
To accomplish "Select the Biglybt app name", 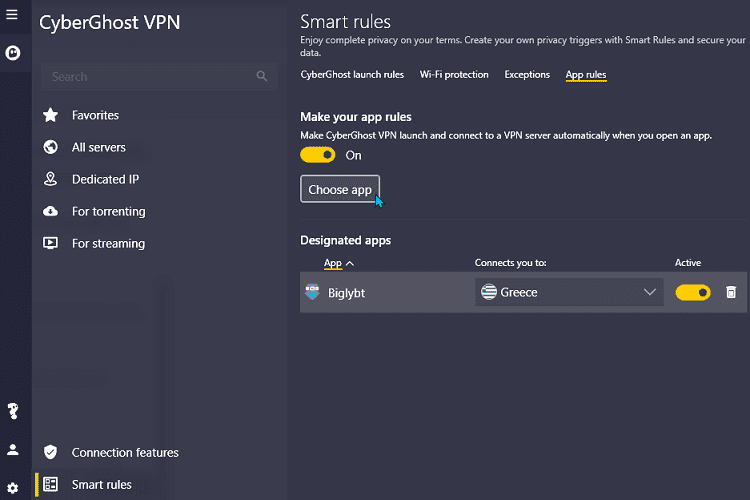I will (x=346, y=293).
